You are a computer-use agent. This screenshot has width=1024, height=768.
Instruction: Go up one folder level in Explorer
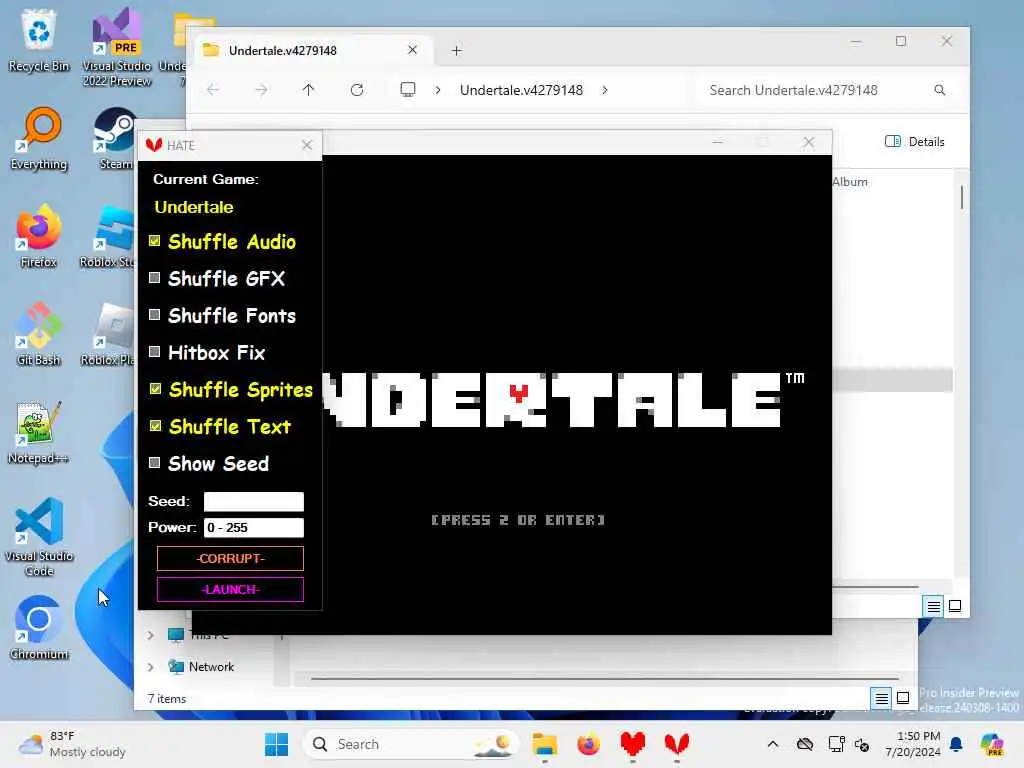308,90
